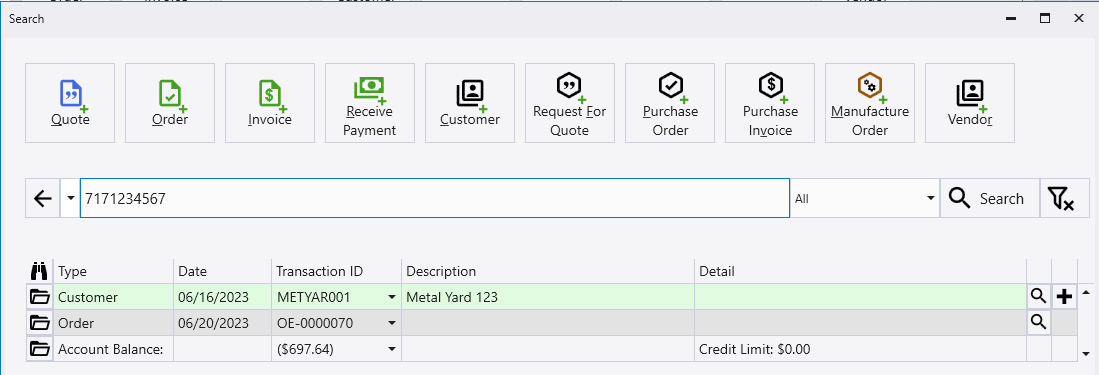Open the All filter dropdown
1099x375 pixels.
coord(864,198)
